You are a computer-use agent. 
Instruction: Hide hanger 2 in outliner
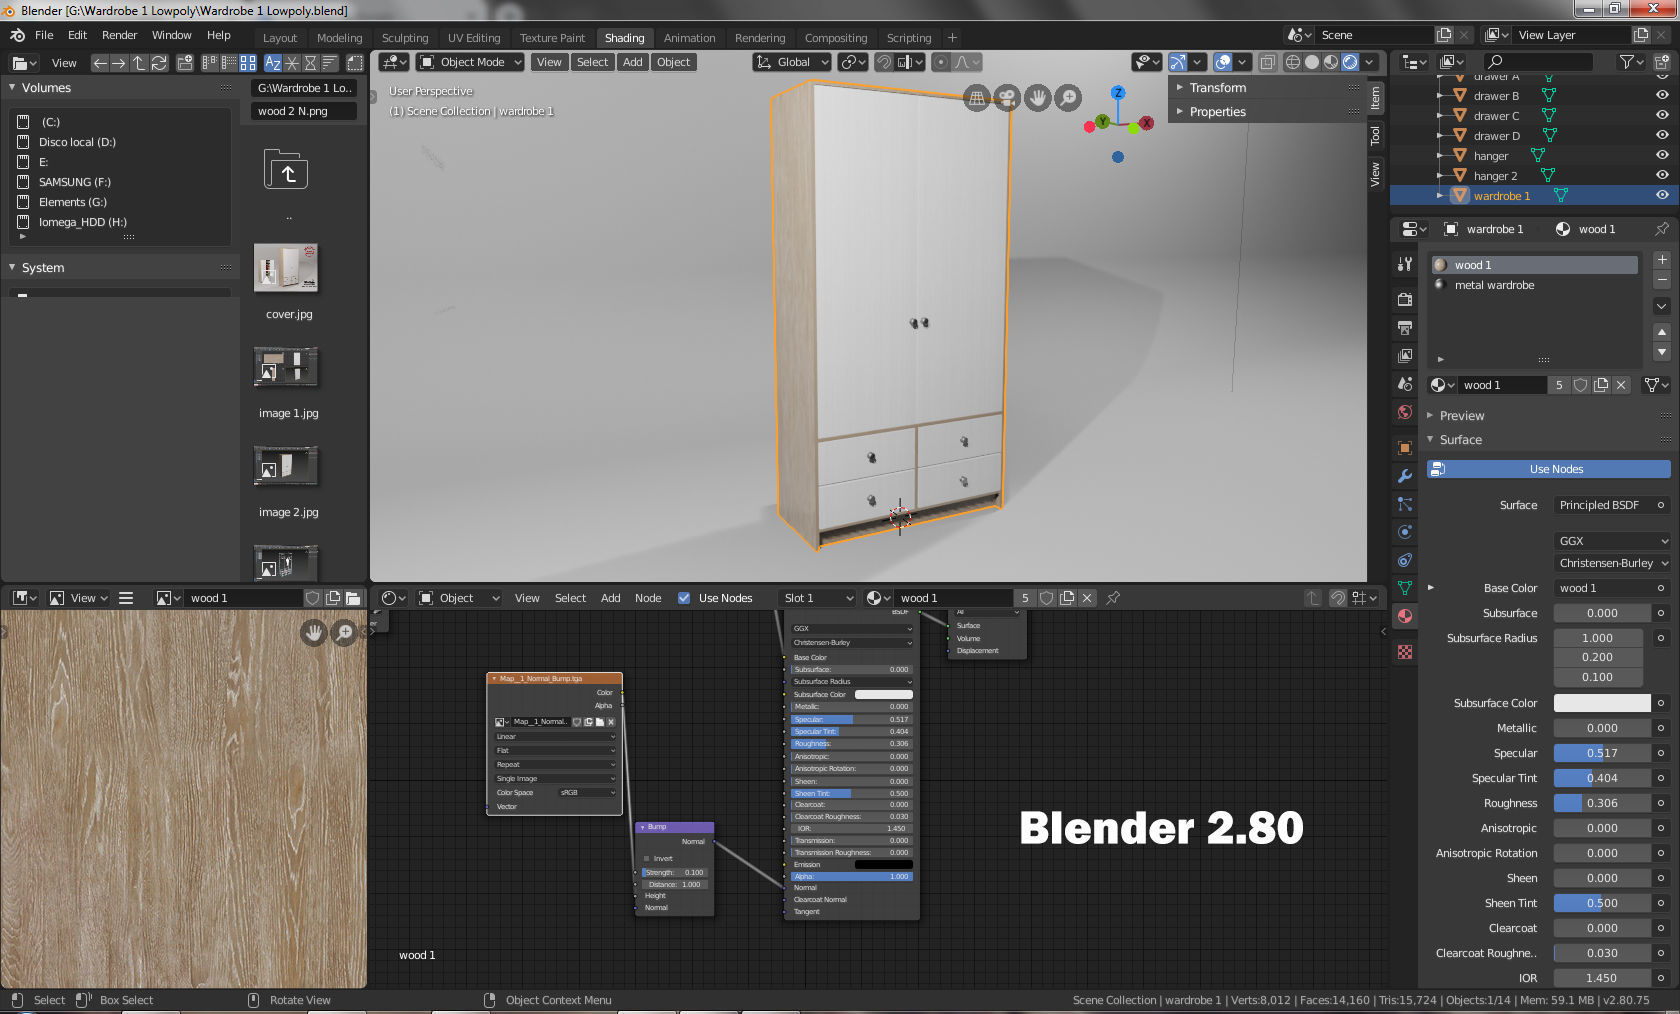pyautogui.click(x=1662, y=176)
